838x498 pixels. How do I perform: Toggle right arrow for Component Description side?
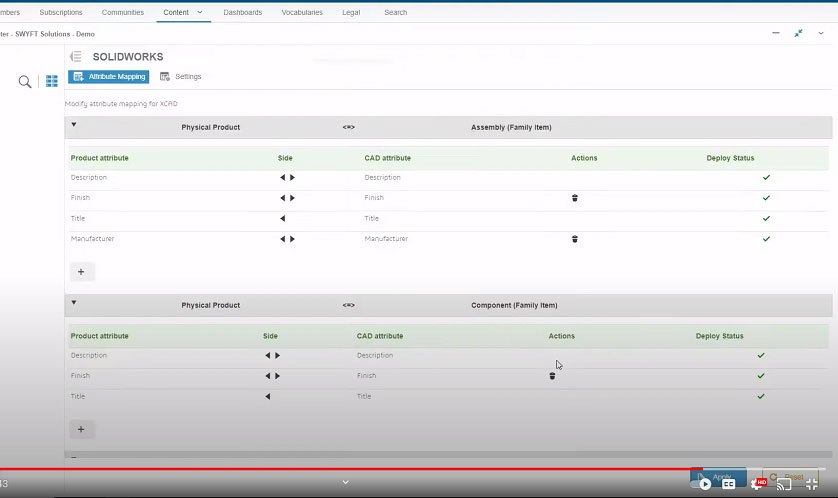click(x=277, y=355)
